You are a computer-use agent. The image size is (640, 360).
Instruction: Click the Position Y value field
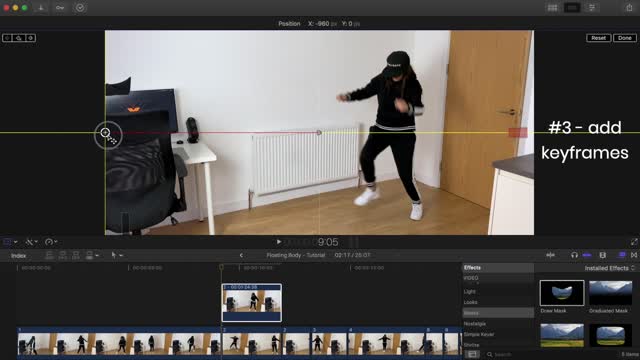click(351, 24)
